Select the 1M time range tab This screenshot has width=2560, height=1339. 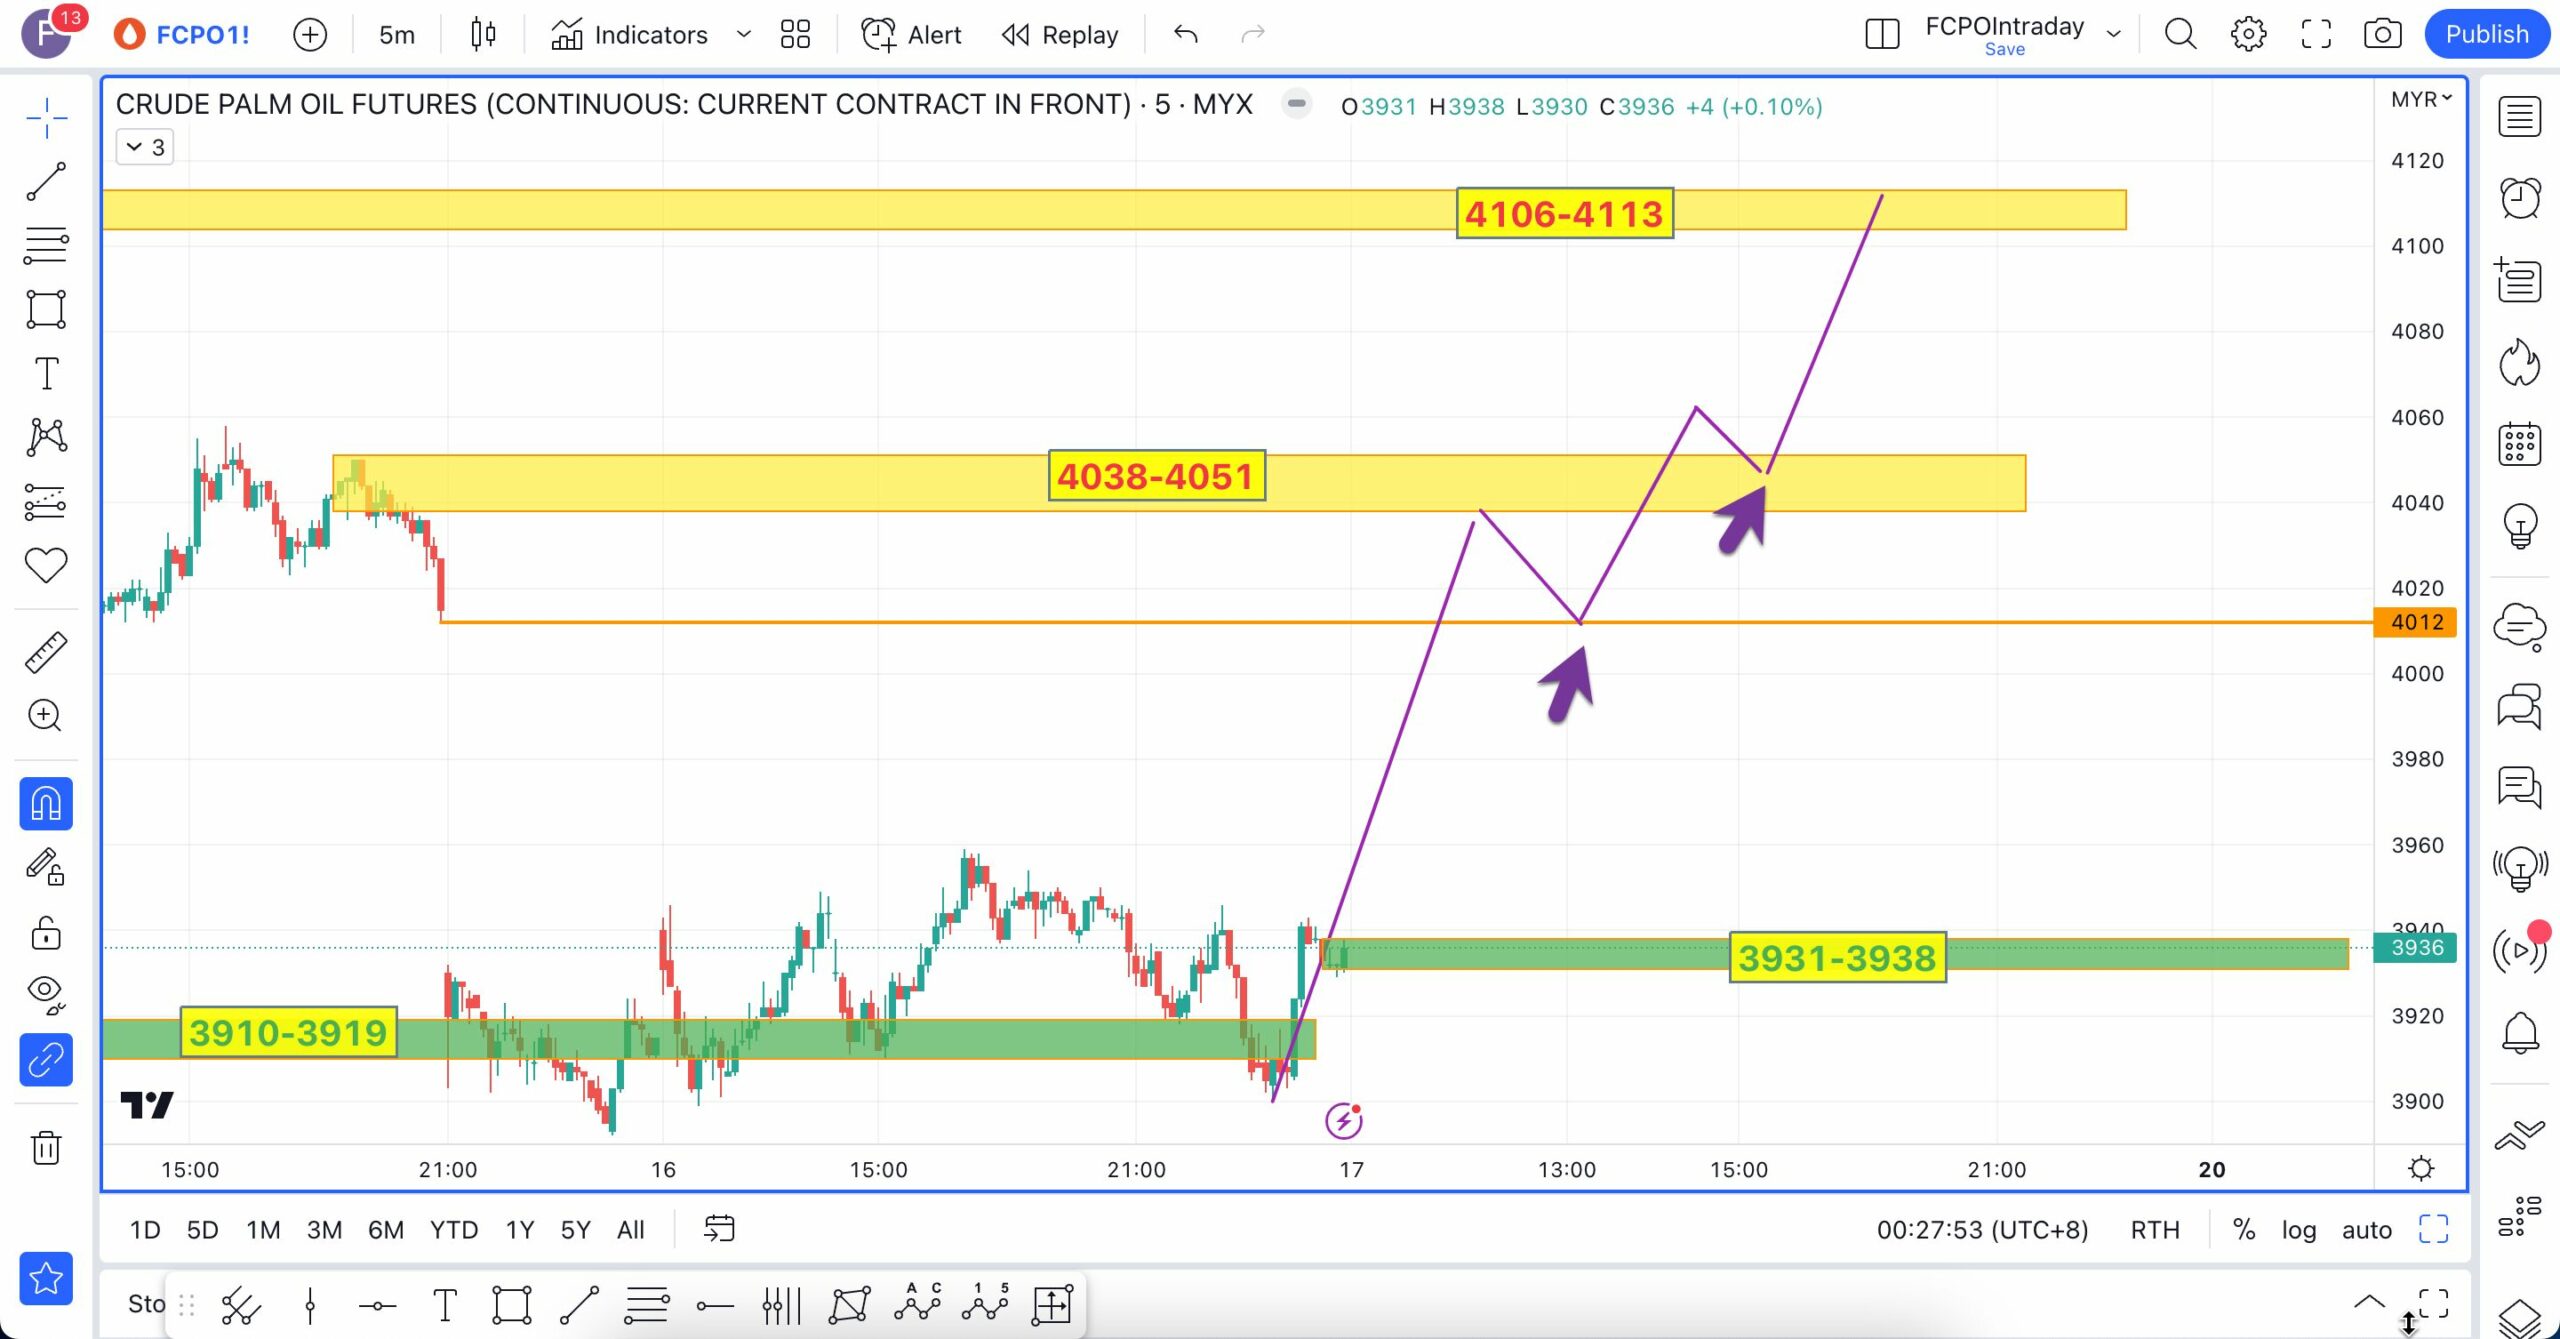point(263,1230)
